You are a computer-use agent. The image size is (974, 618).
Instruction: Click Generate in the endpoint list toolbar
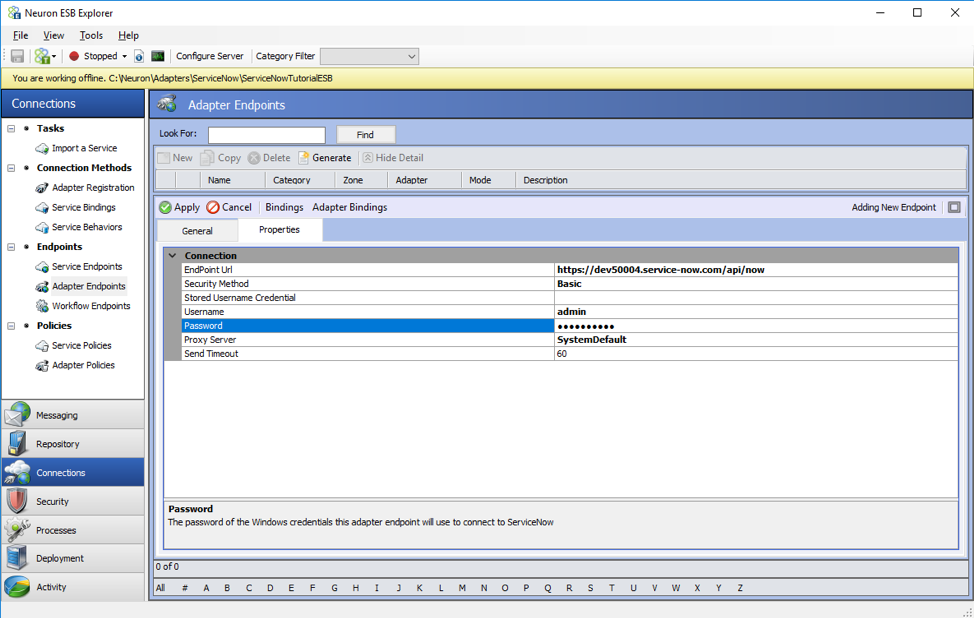click(x=325, y=158)
